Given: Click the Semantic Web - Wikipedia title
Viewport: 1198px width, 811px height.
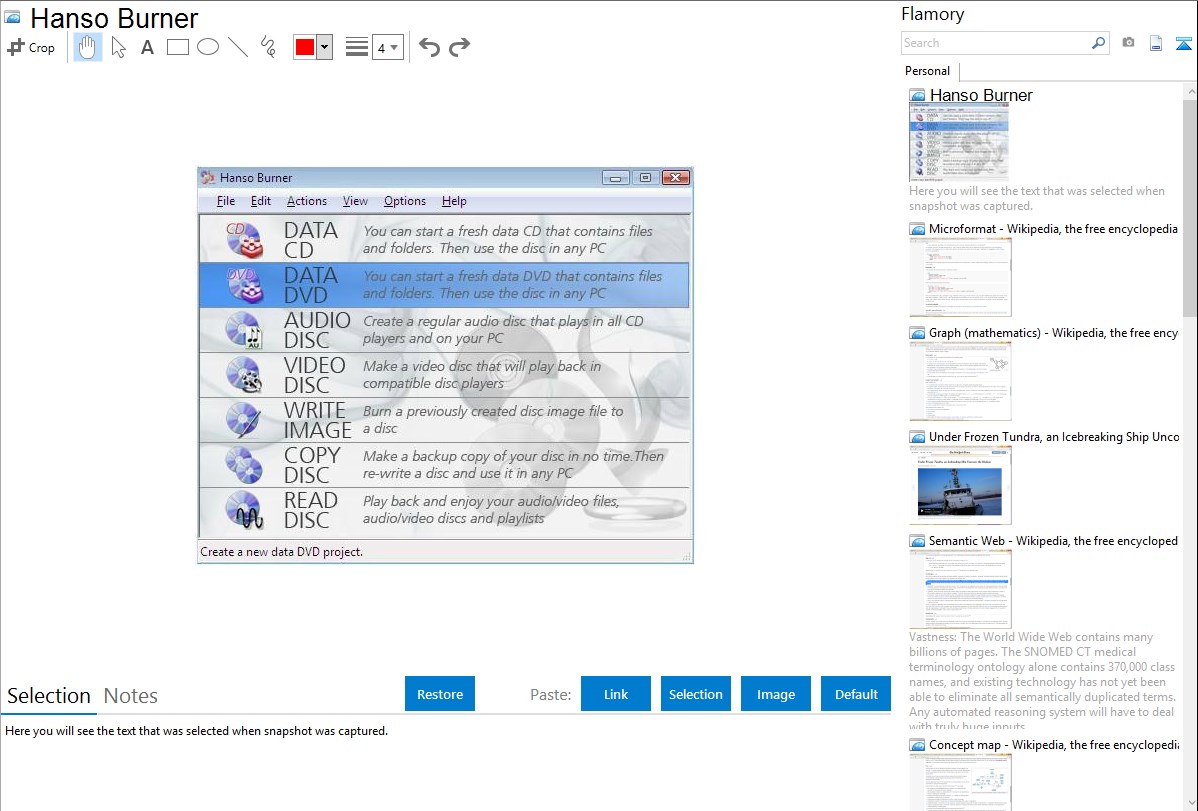Looking at the screenshot, I should click(1053, 540).
